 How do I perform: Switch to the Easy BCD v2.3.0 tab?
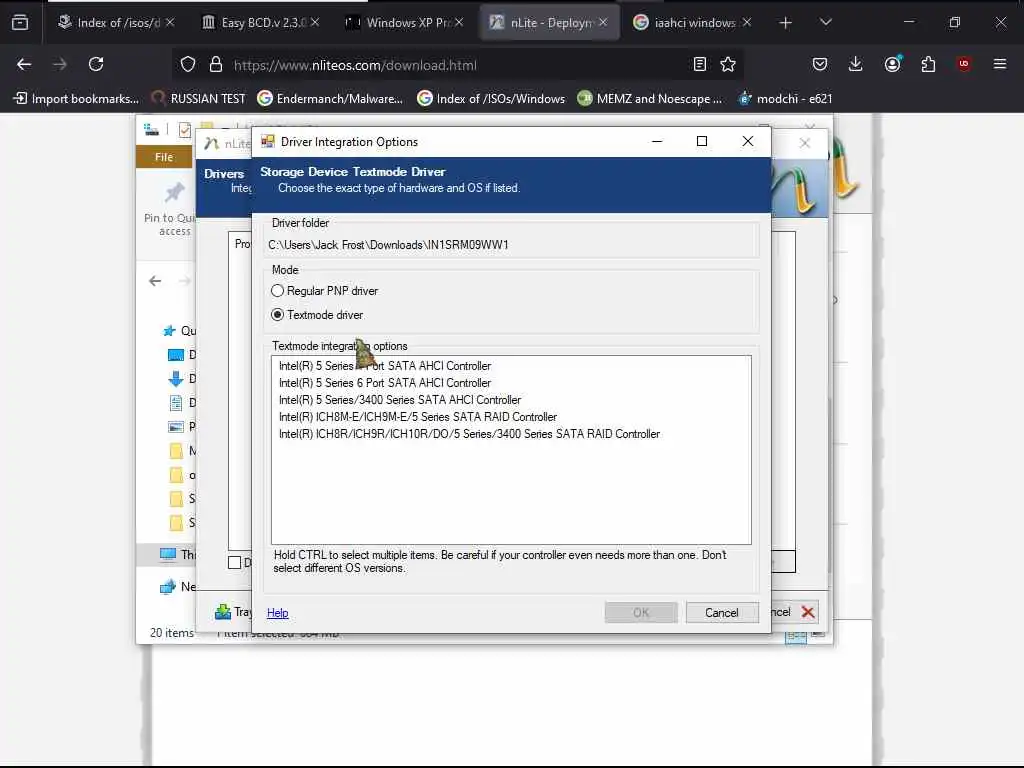coord(261,22)
